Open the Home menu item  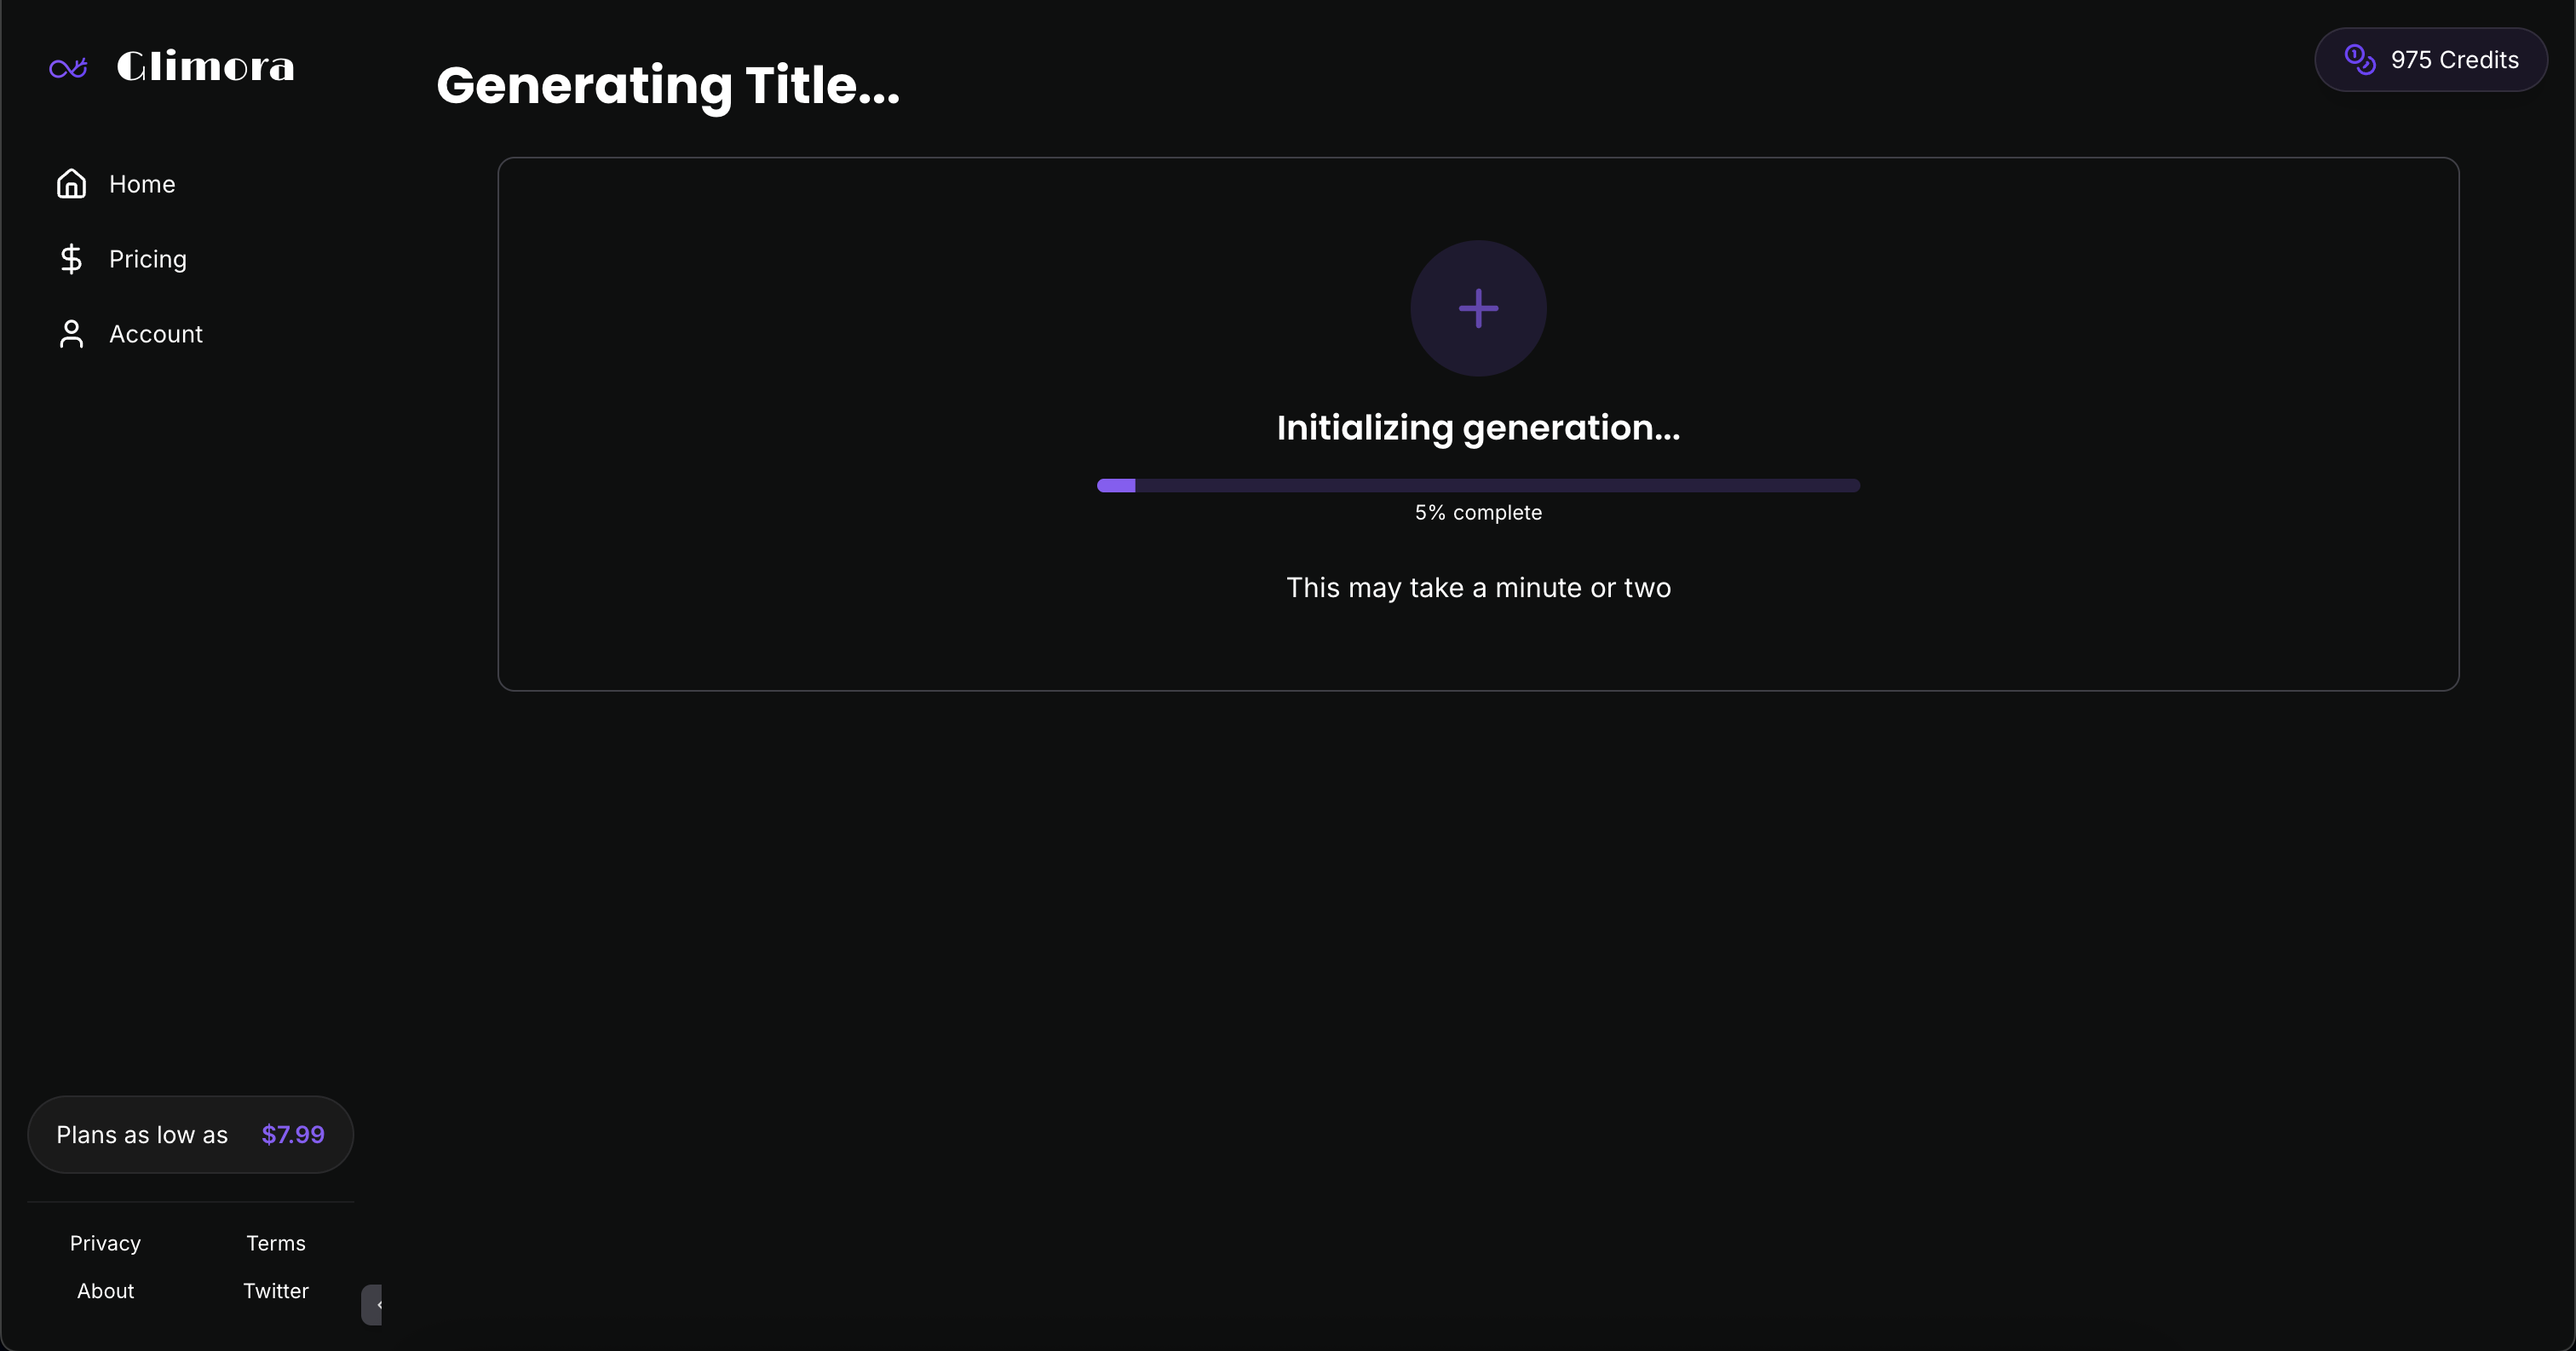click(x=142, y=184)
